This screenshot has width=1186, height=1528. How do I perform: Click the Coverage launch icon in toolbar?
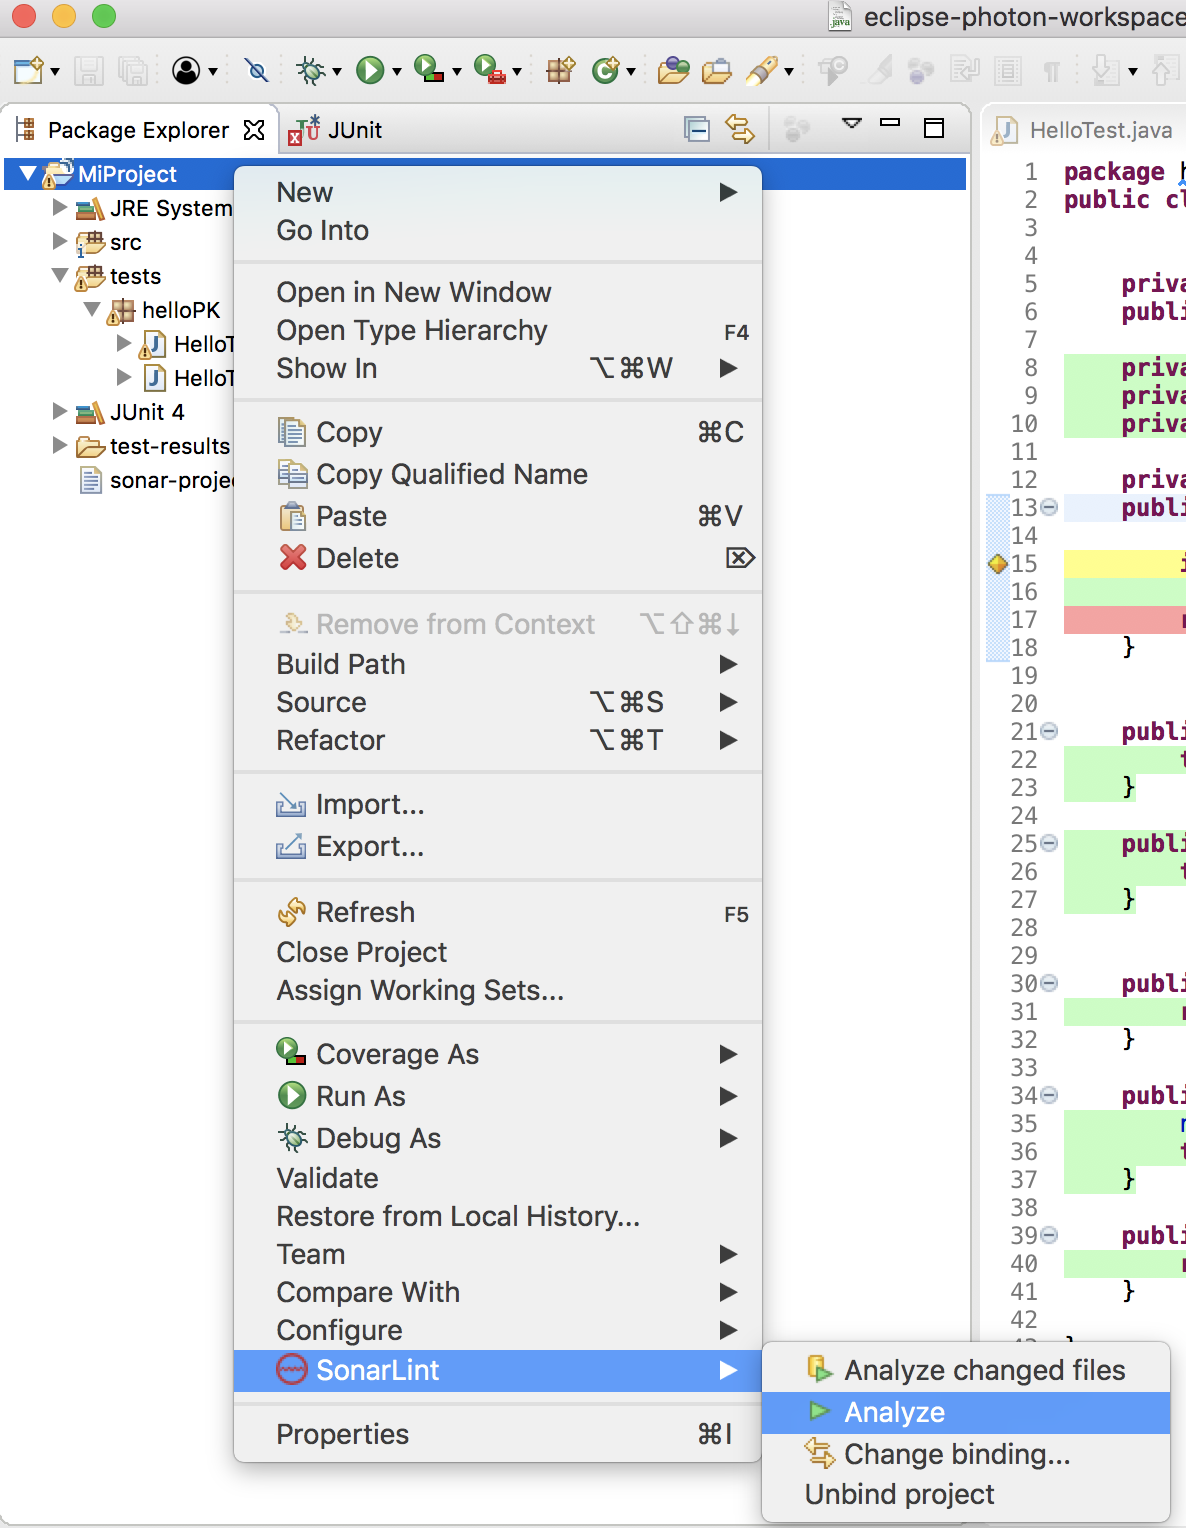pos(429,70)
